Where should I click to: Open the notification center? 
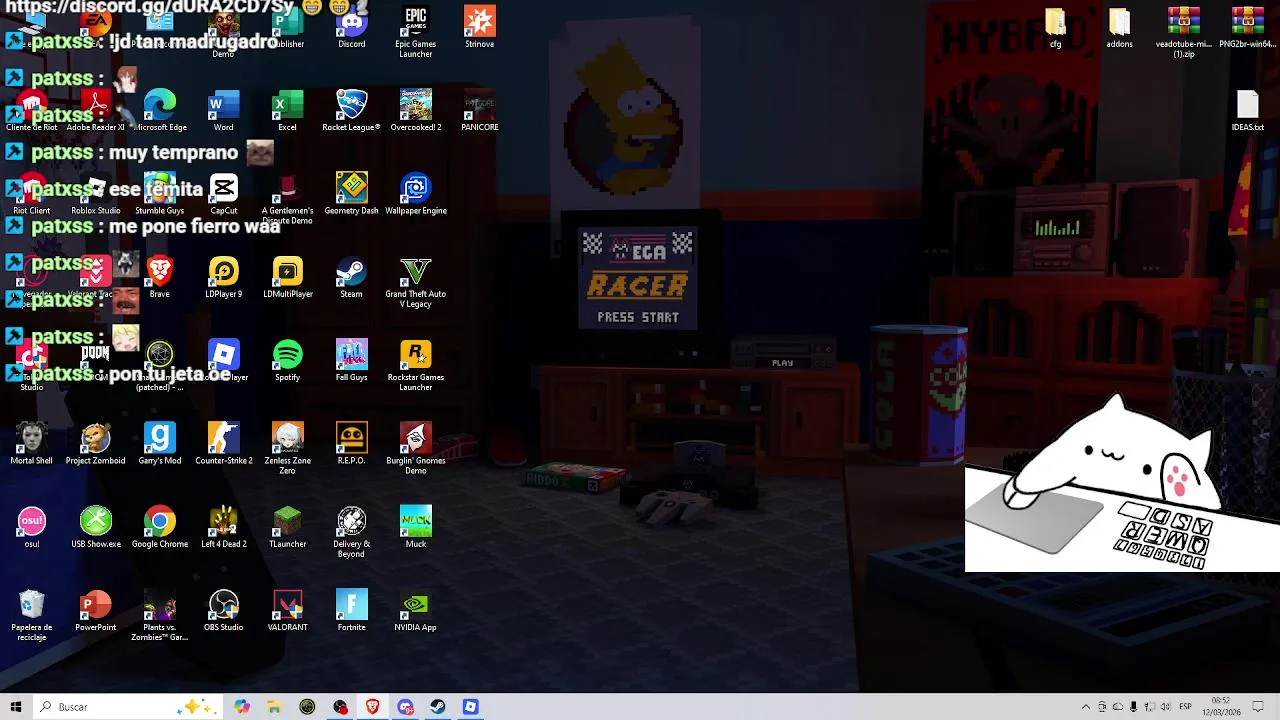tap(1258, 707)
